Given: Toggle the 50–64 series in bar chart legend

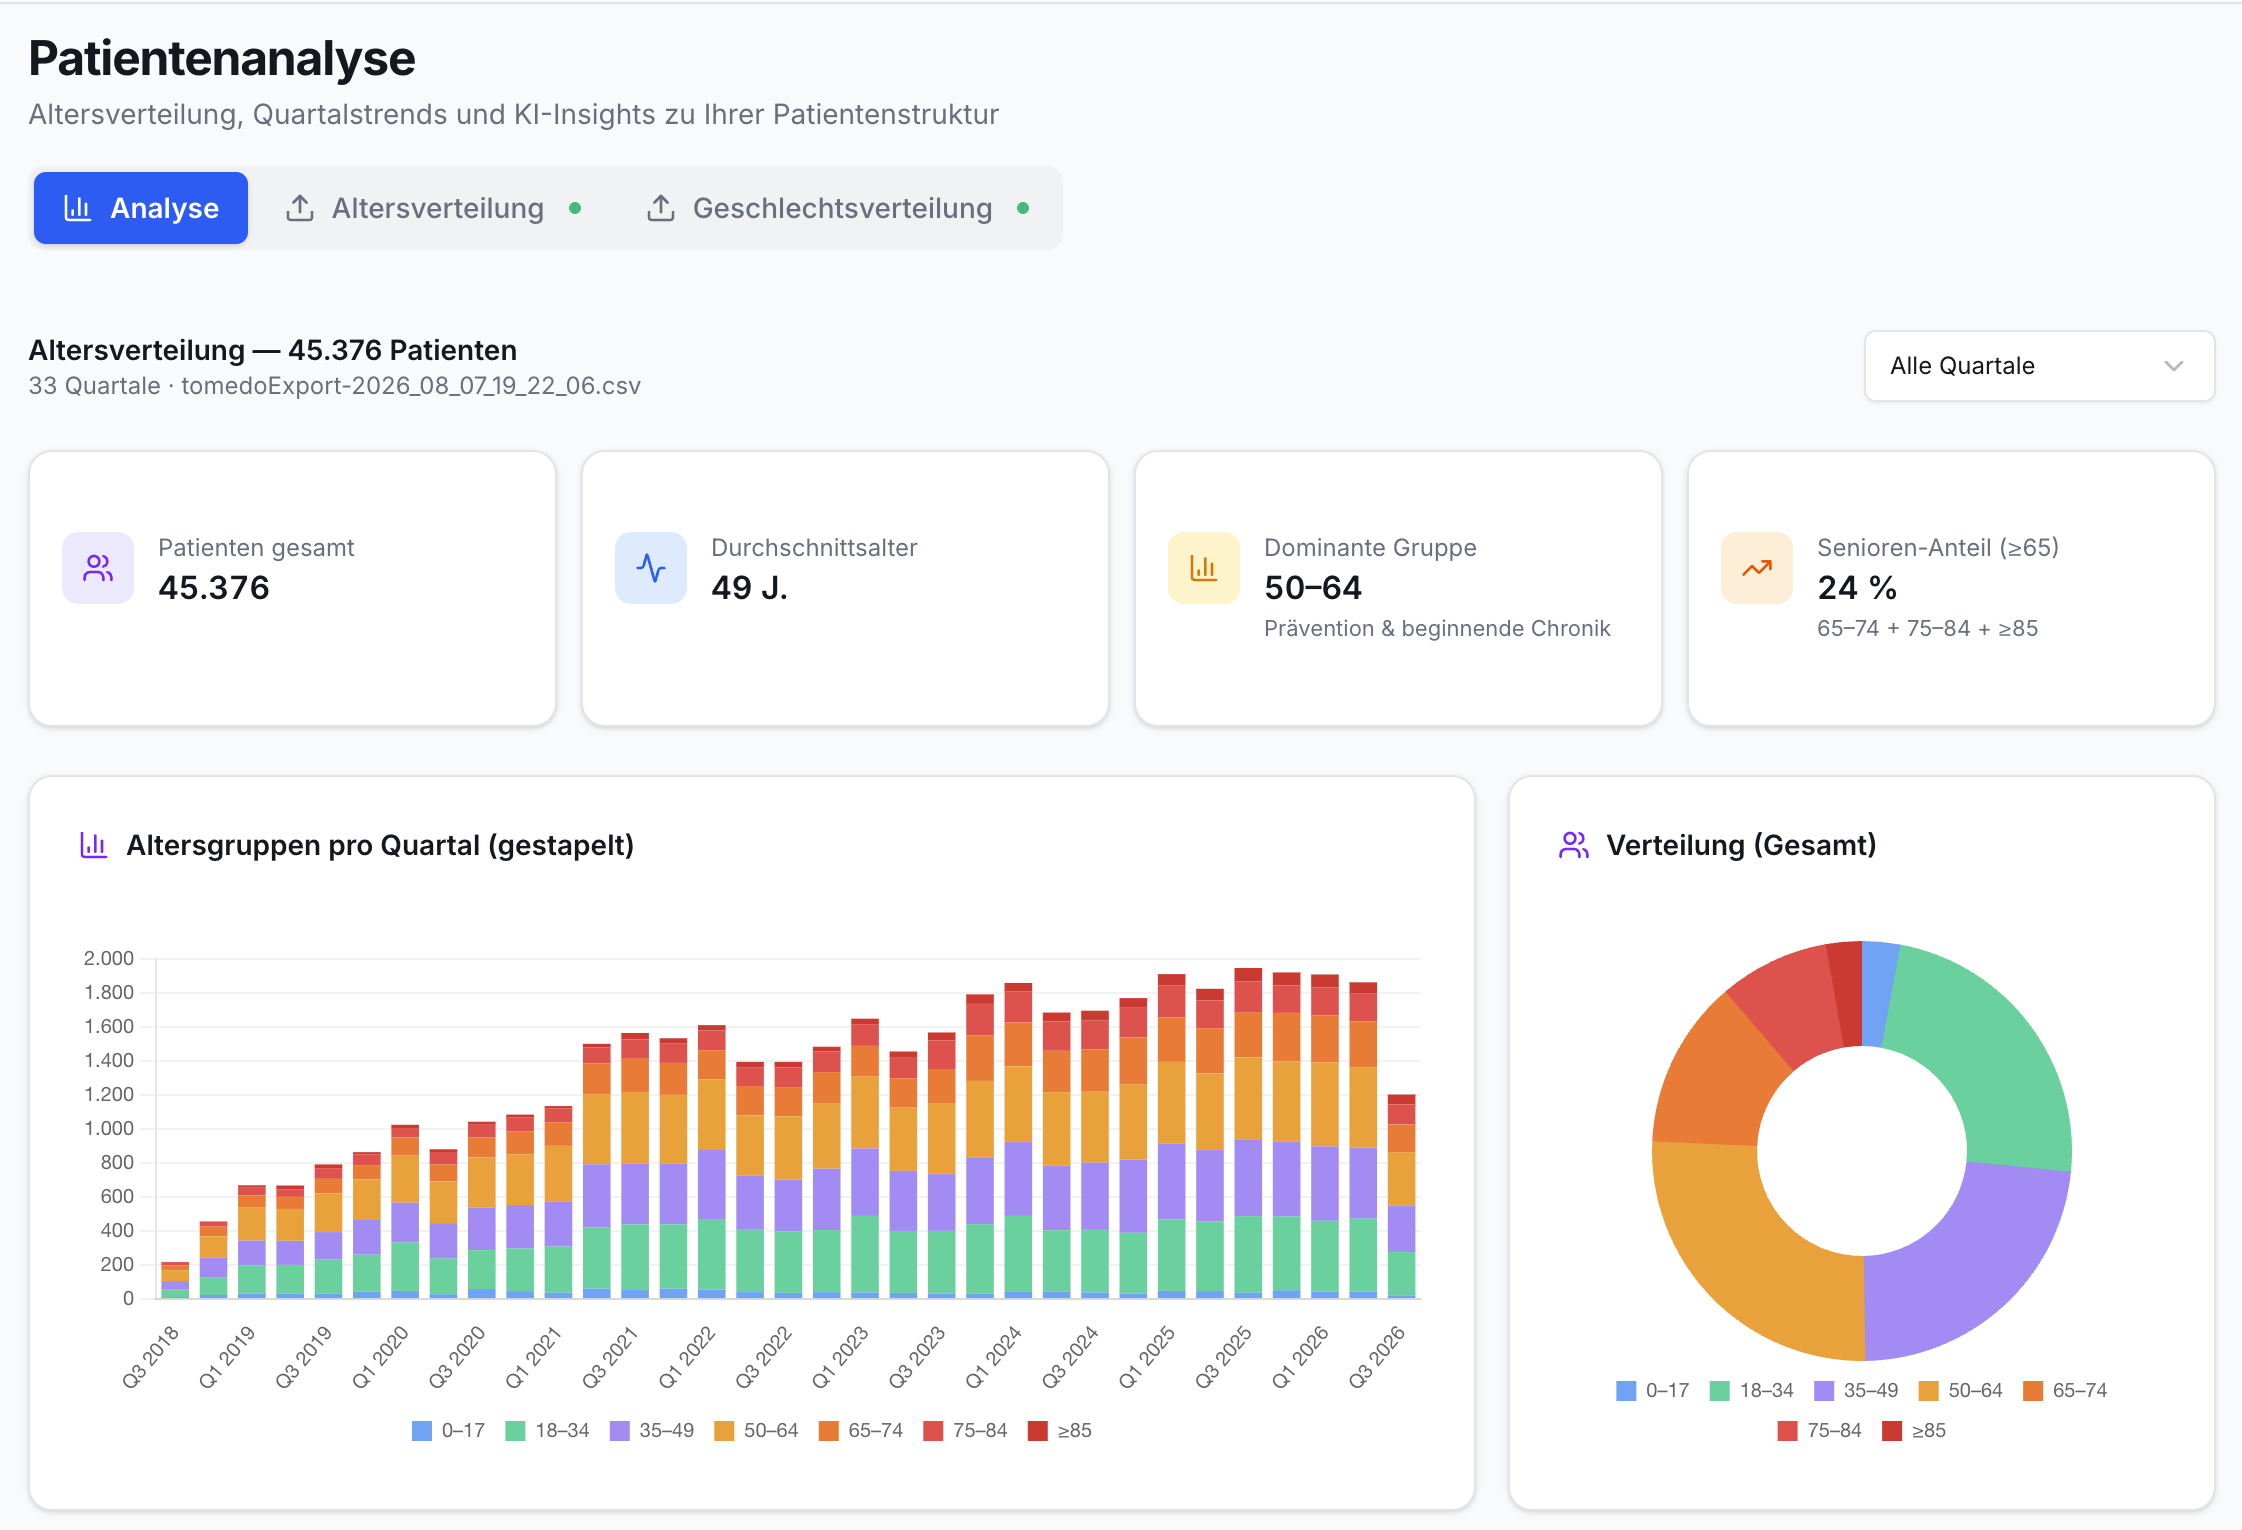Looking at the screenshot, I should [x=757, y=1430].
